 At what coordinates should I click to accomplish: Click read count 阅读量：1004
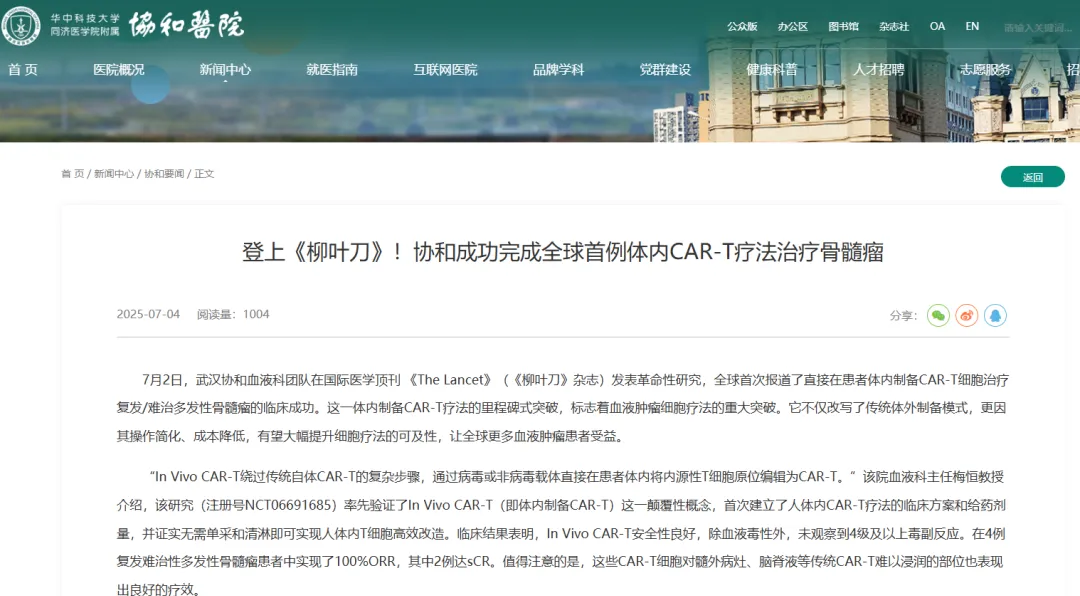233,314
